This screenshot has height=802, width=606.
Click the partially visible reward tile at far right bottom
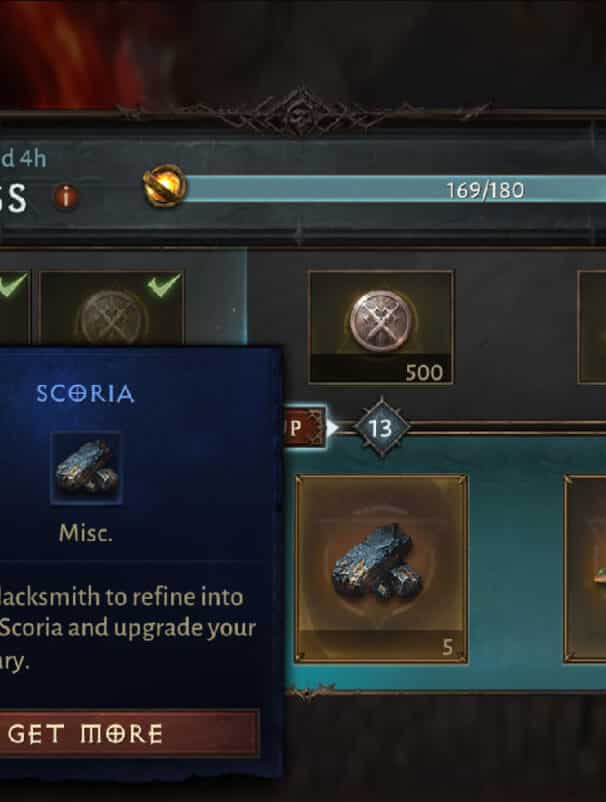(x=586, y=569)
